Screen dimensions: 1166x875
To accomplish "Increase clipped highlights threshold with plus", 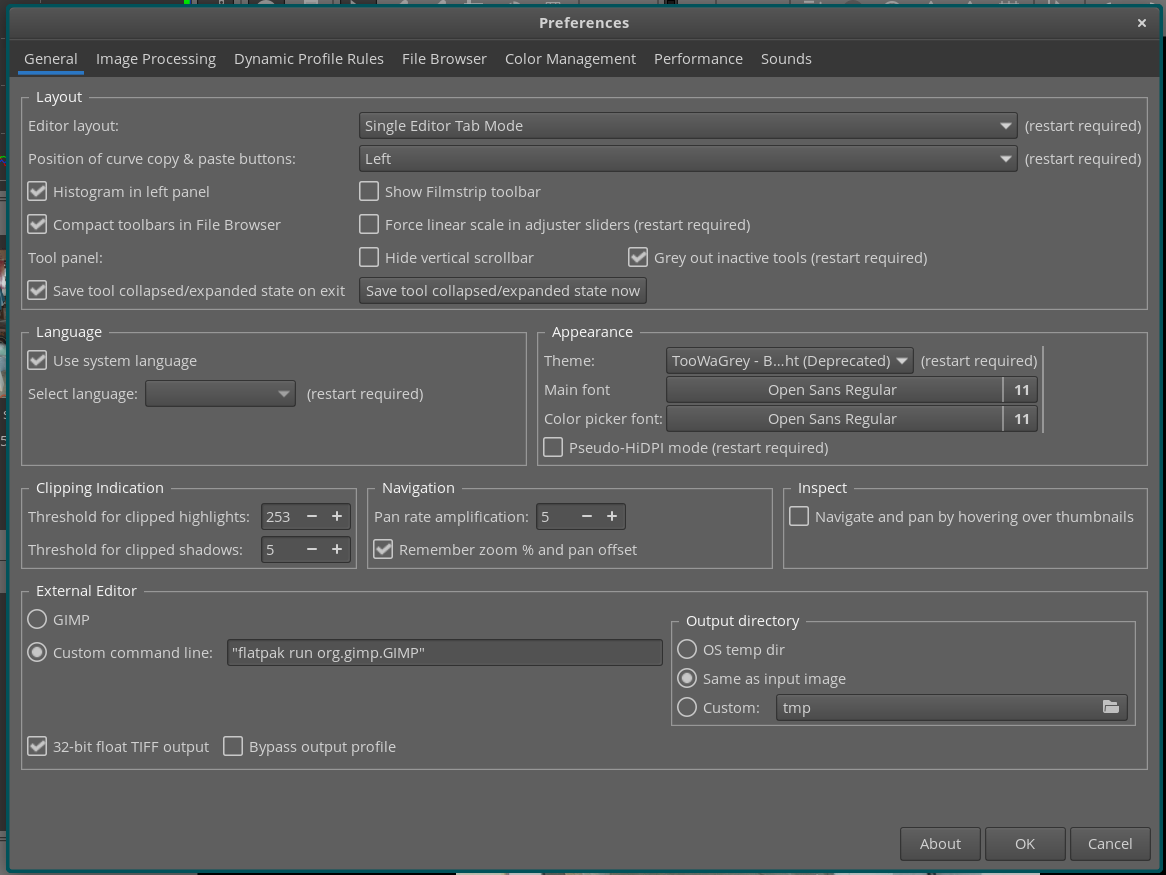I will coord(337,517).
